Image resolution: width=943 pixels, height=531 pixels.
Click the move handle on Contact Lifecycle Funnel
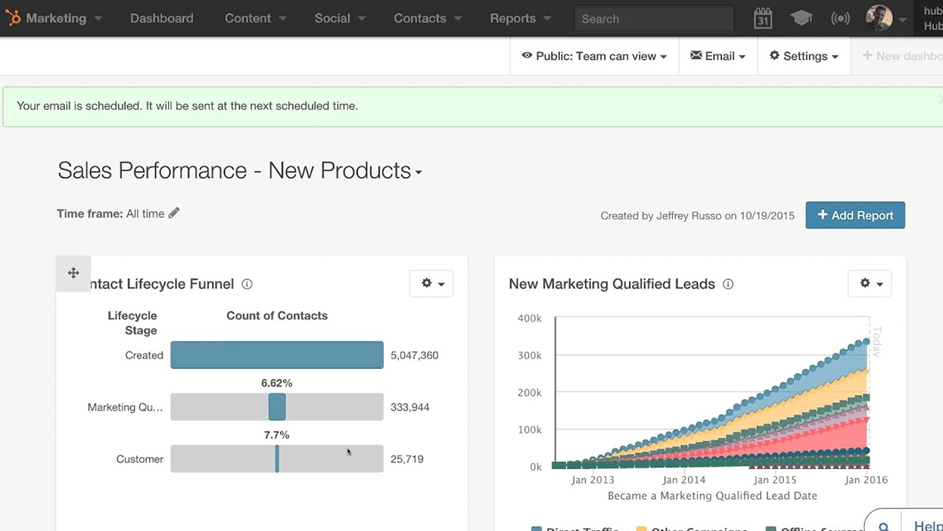click(73, 273)
